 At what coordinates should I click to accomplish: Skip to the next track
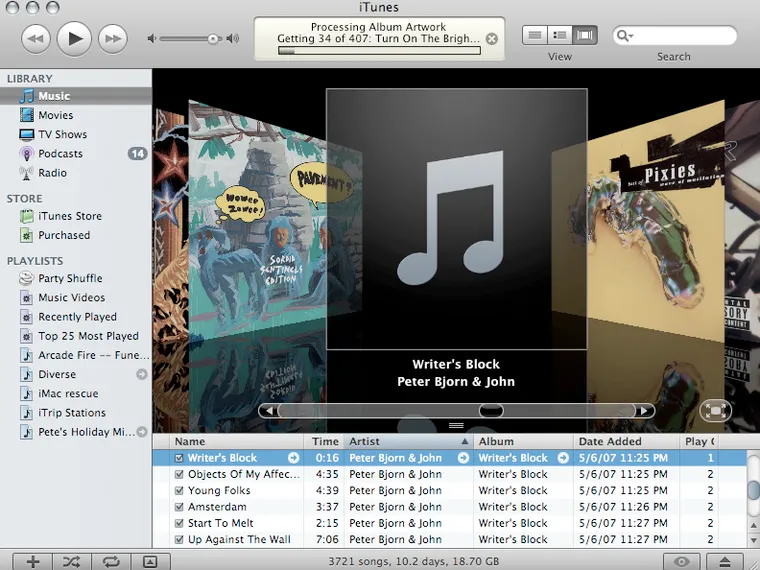pyautogui.click(x=112, y=39)
